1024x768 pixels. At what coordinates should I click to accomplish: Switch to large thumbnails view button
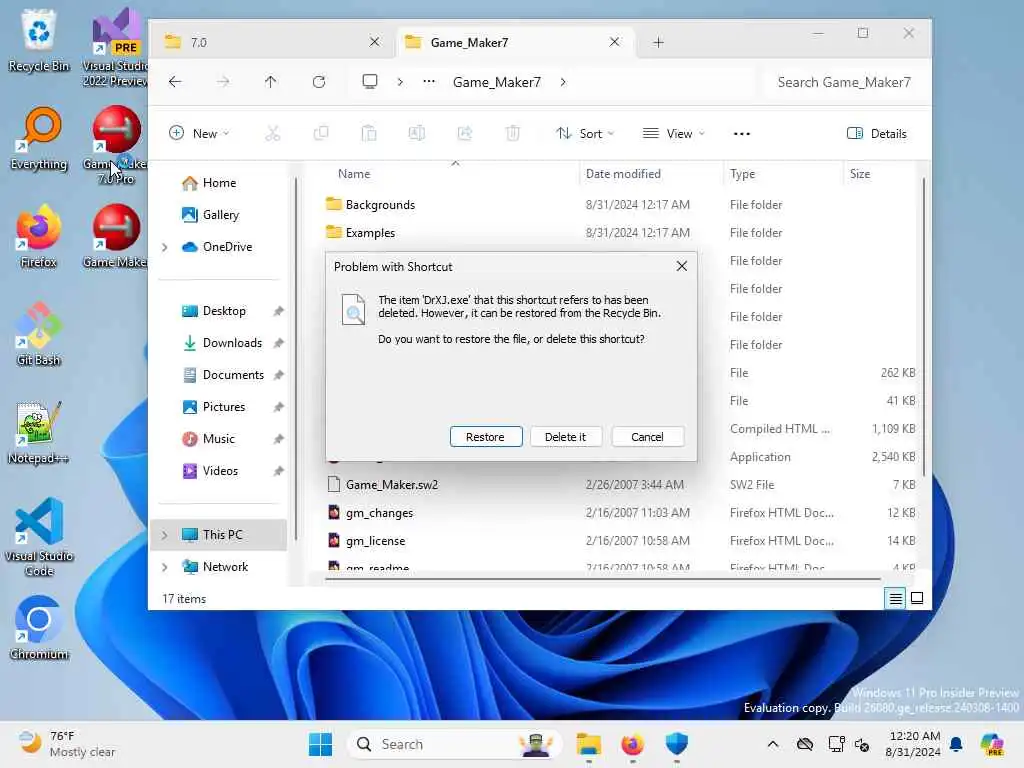(917, 598)
